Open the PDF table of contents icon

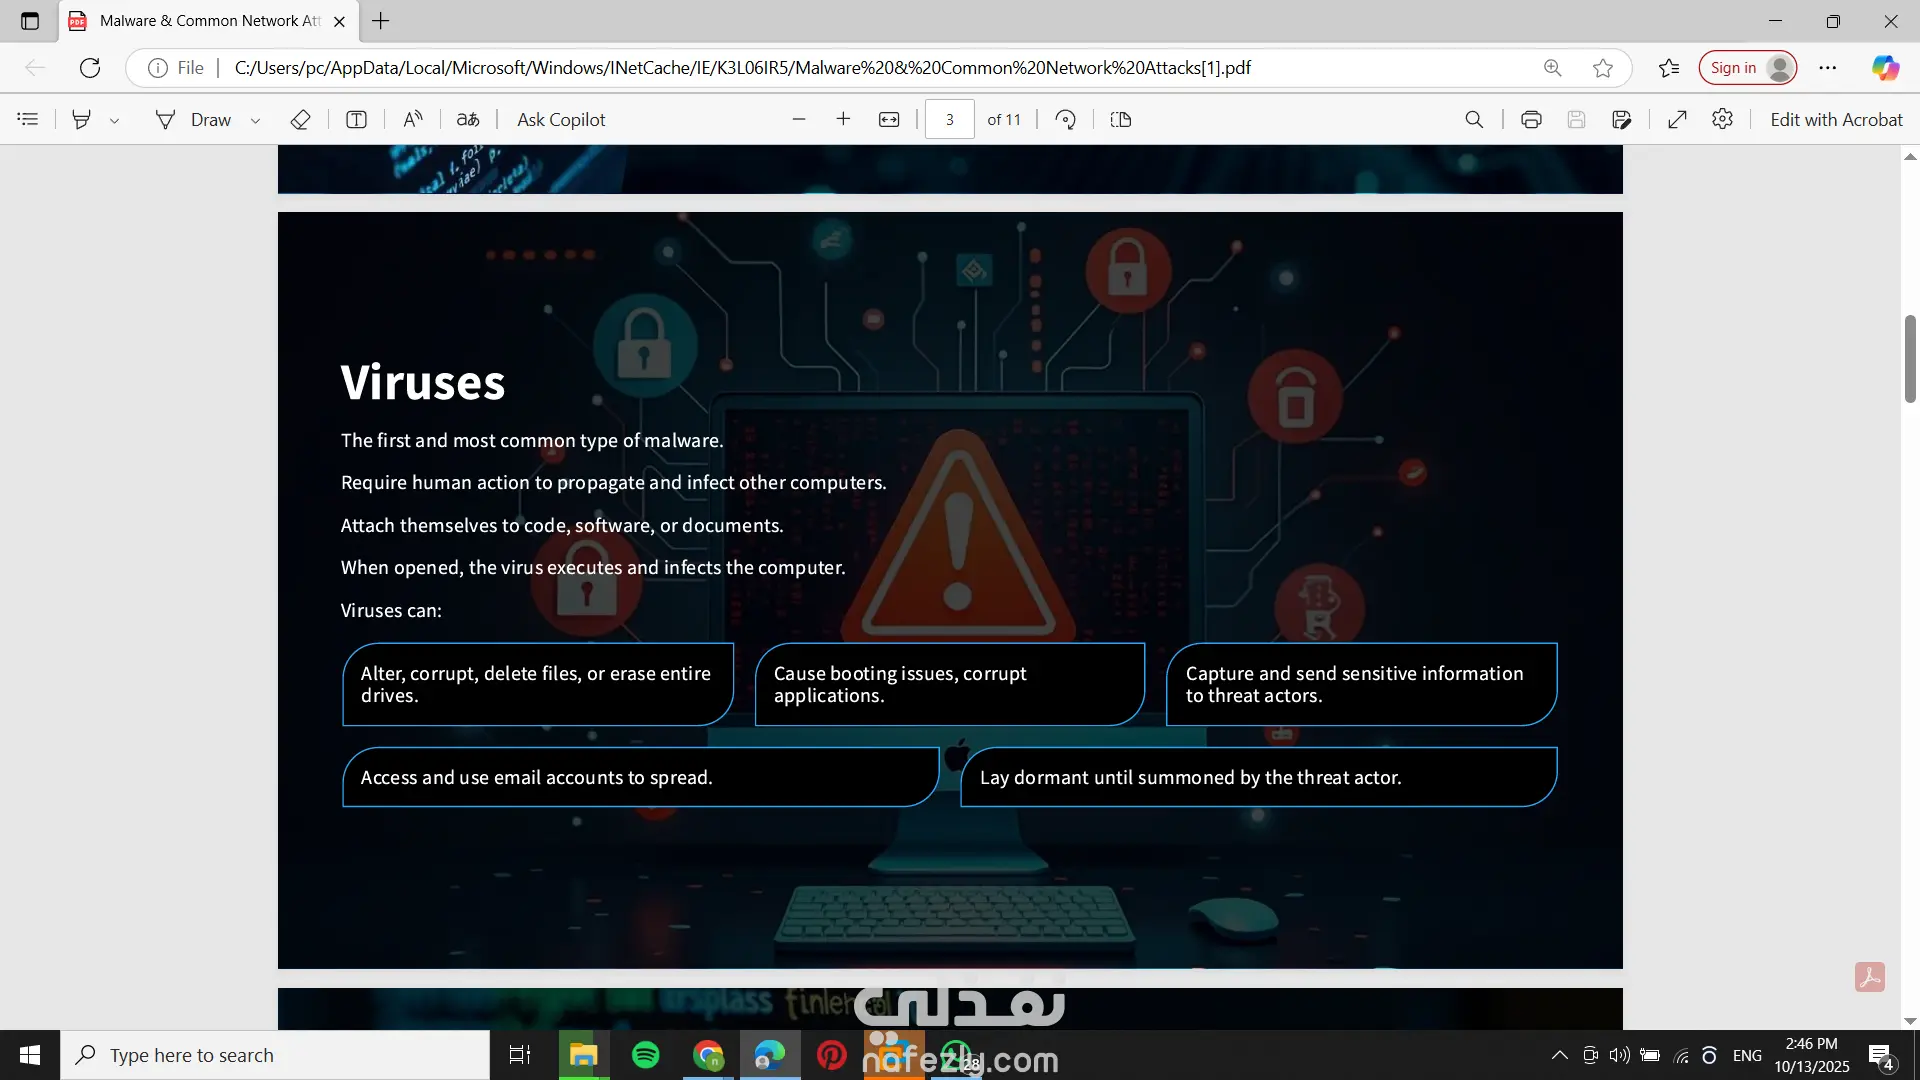coord(28,119)
